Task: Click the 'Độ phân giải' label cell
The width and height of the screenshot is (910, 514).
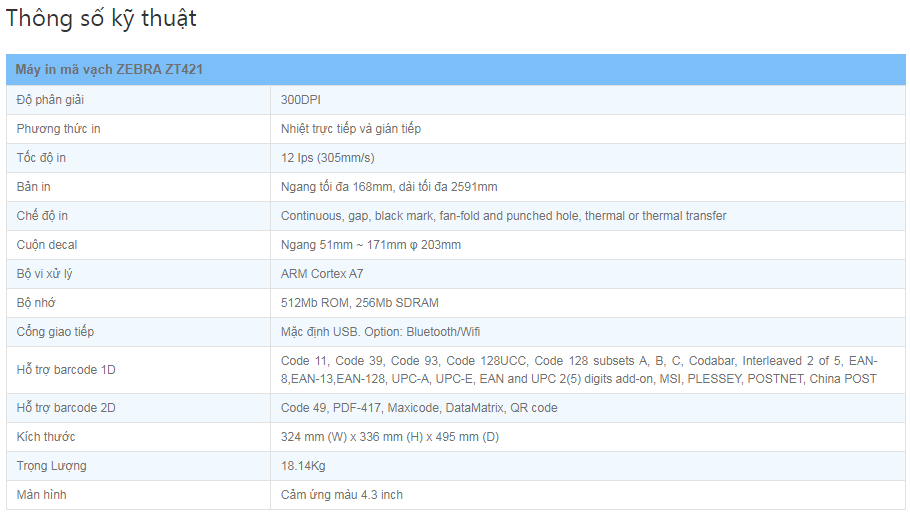Action: [x=52, y=100]
